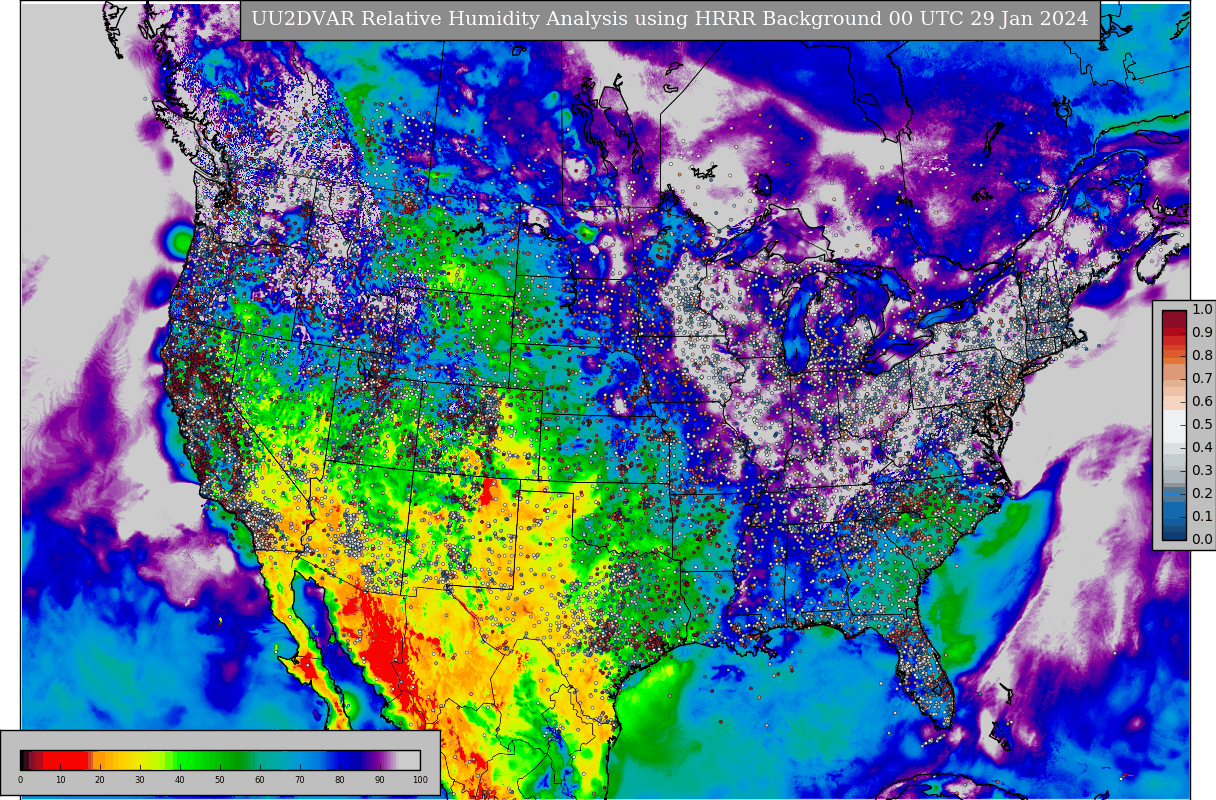Image resolution: width=1216 pixels, height=800 pixels.
Task: Click the map title mentioning HRRR Background
Action: click(670, 19)
